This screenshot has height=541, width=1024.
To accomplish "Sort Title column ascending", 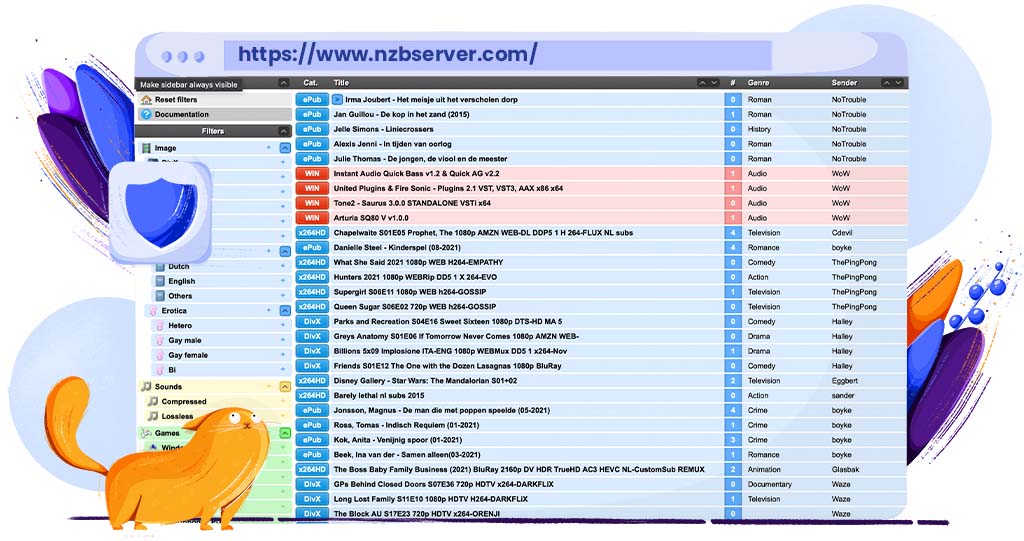I will click(702, 83).
